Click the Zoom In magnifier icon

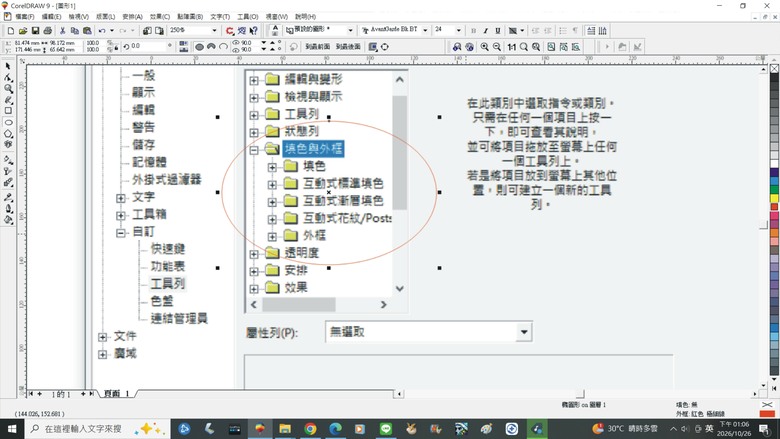(485, 47)
